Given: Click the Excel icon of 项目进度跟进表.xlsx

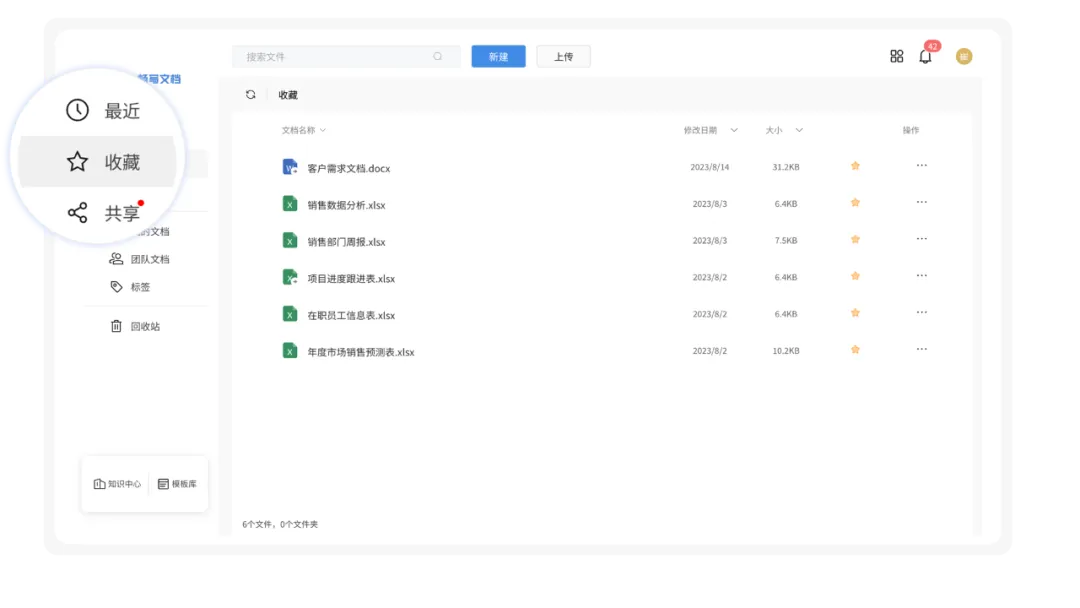Looking at the screenshot, I should [290, 277].
